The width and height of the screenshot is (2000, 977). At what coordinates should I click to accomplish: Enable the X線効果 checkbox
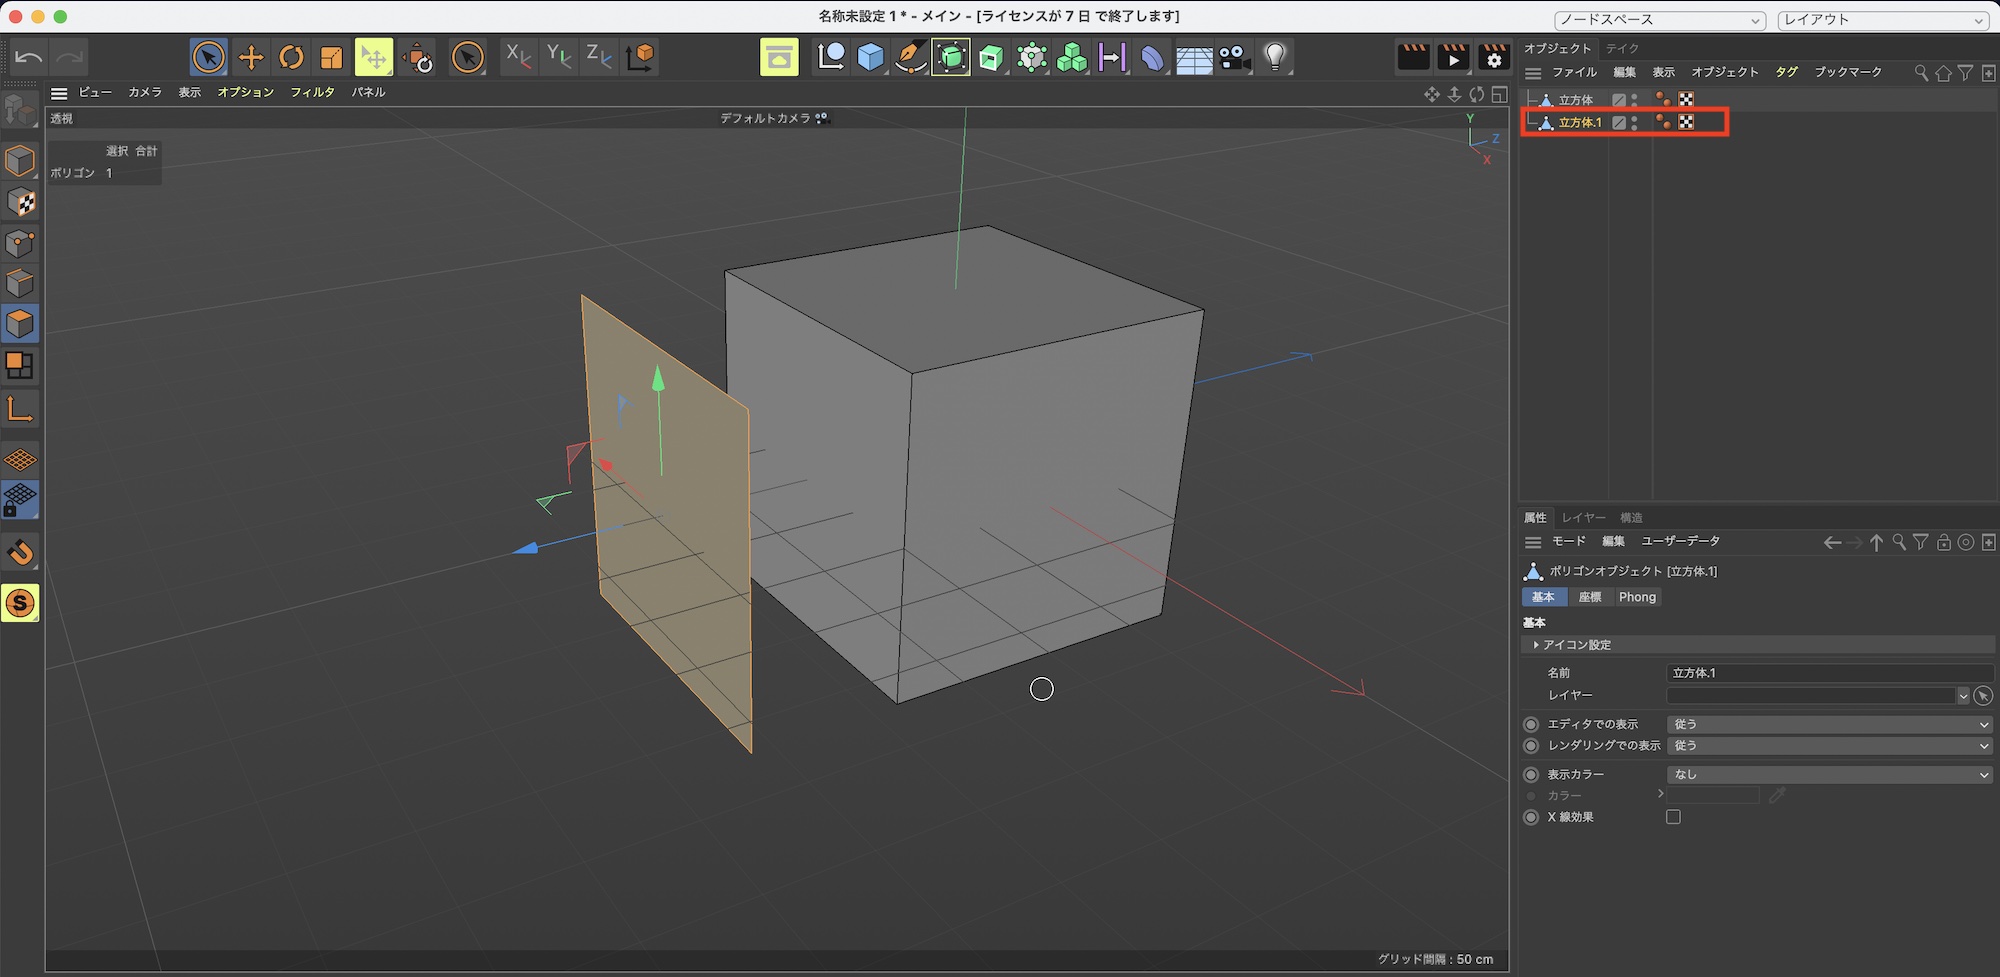(x=1673, y=817)
